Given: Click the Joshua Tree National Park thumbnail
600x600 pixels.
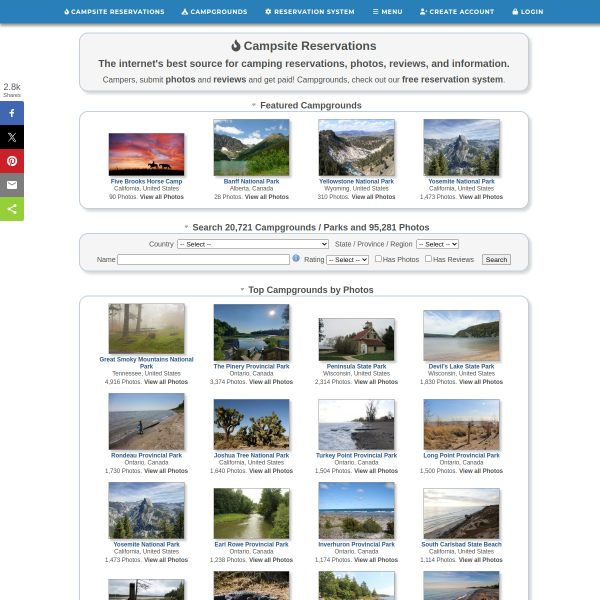Looking at the screenshot, I should [251, 424].
